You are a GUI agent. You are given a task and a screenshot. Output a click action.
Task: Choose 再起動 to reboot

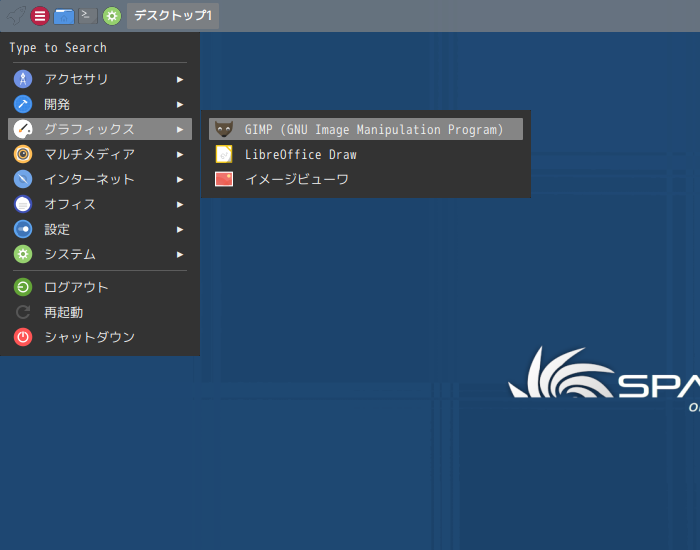coord(100,312)
